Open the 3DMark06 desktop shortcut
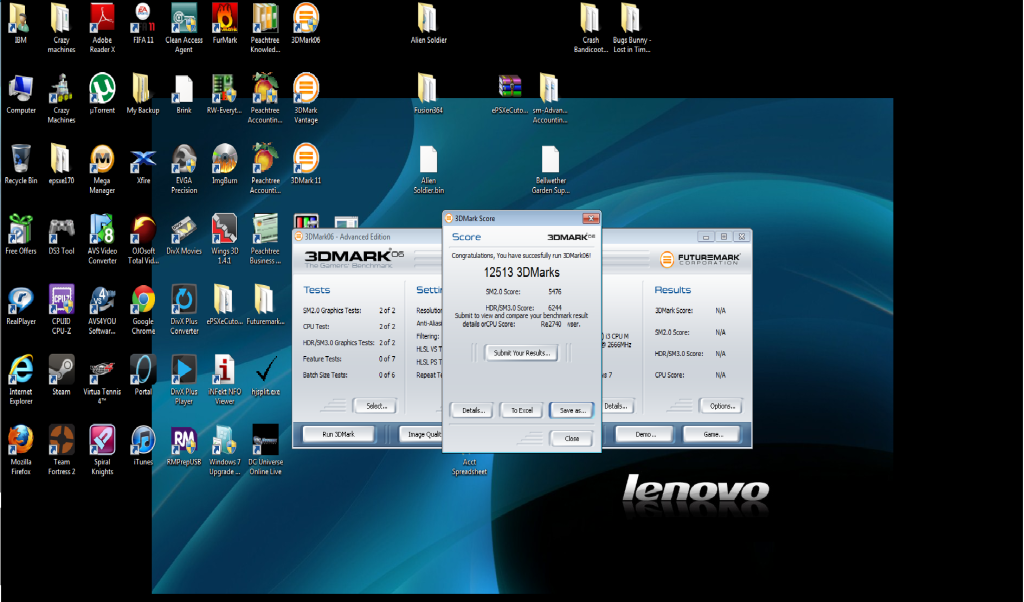Viewport: 1024px width, 602px height. tap(306, 24)
